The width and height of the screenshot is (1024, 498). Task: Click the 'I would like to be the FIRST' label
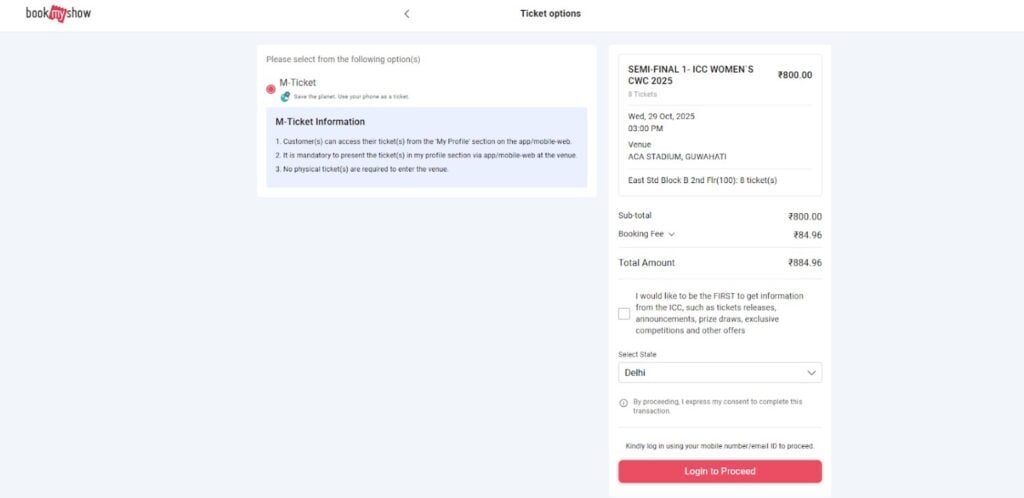(719, 313)
